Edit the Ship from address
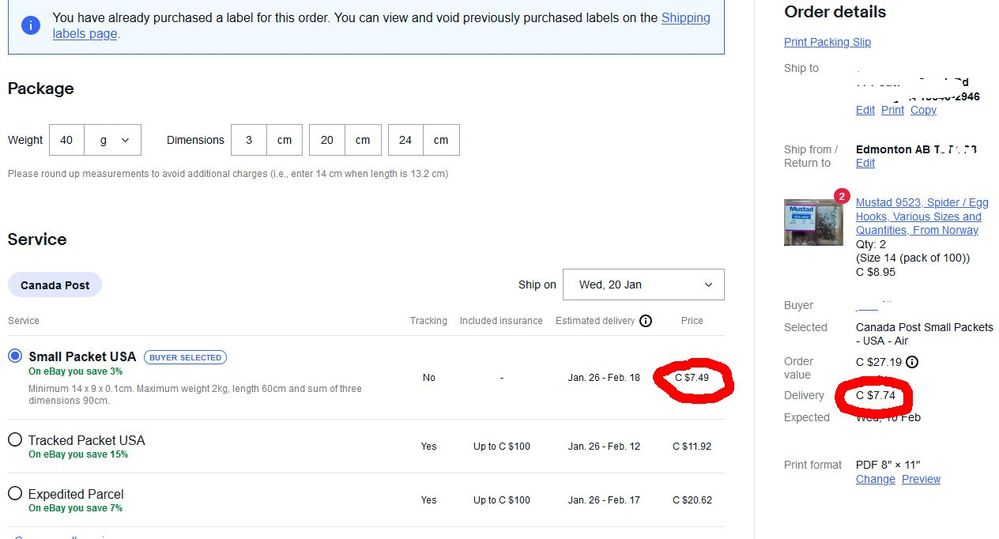This screenshot has width=999, height=539. 865,163
